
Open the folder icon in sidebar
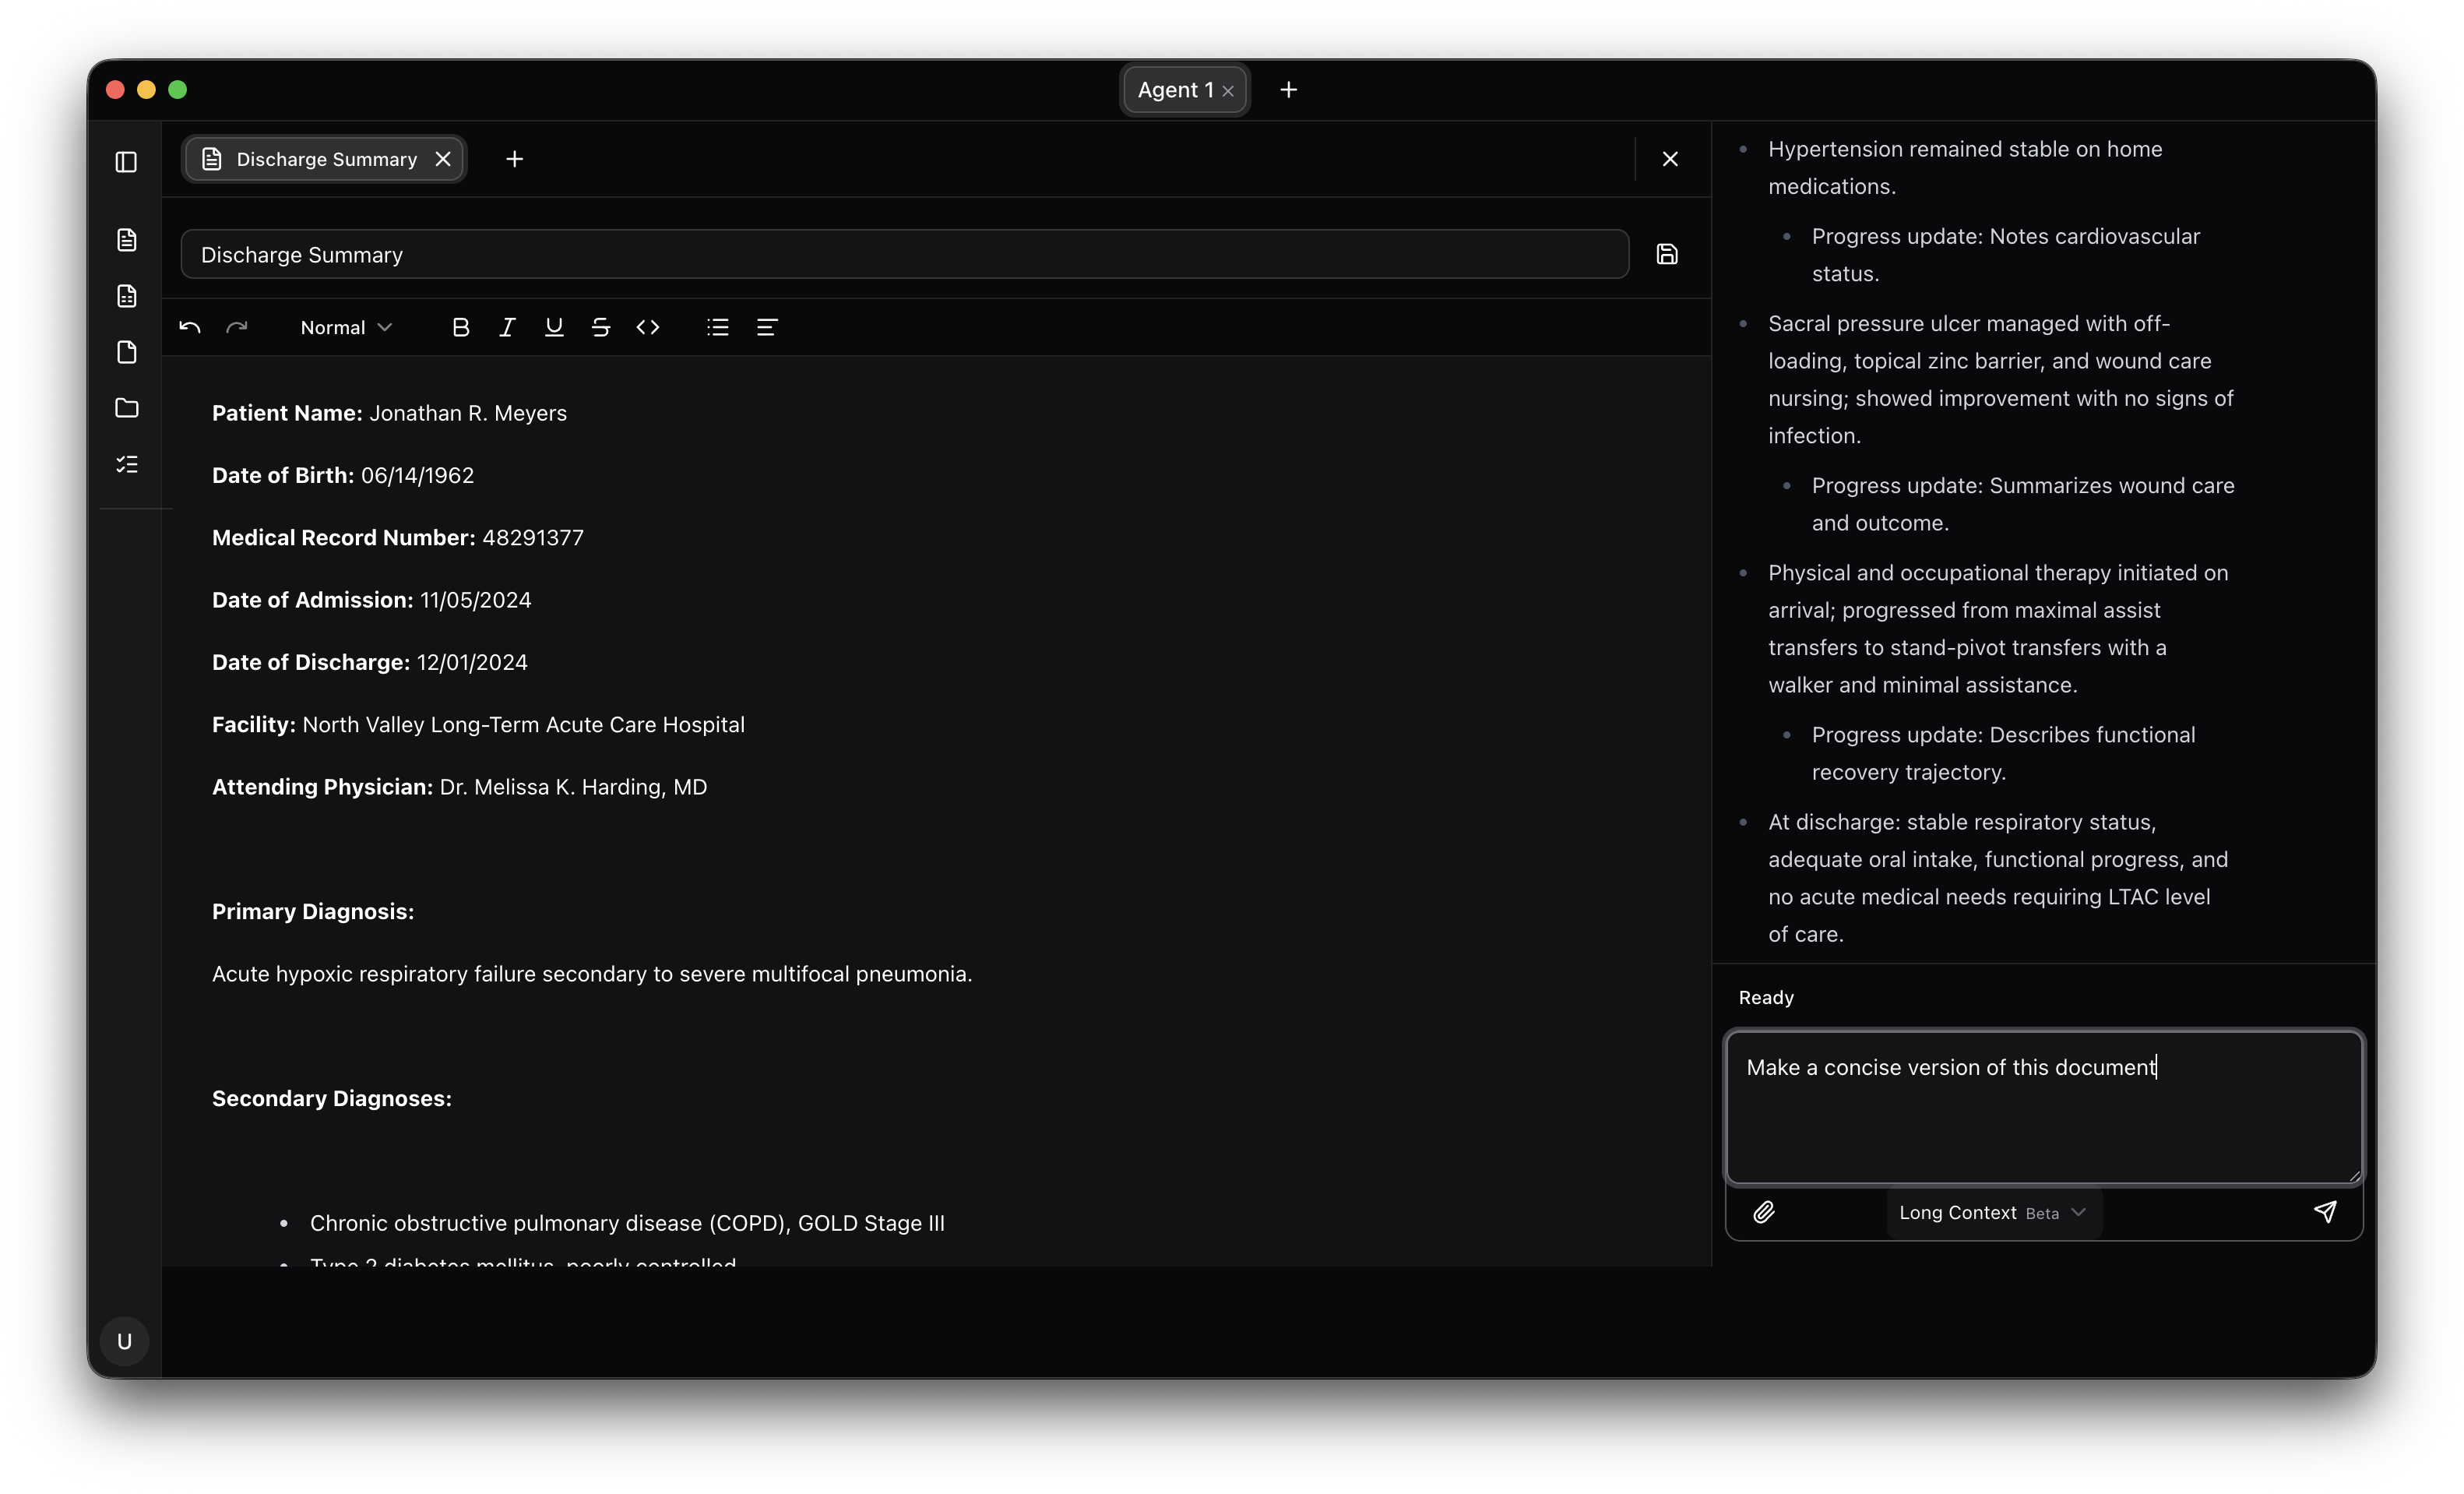point(126,408)
